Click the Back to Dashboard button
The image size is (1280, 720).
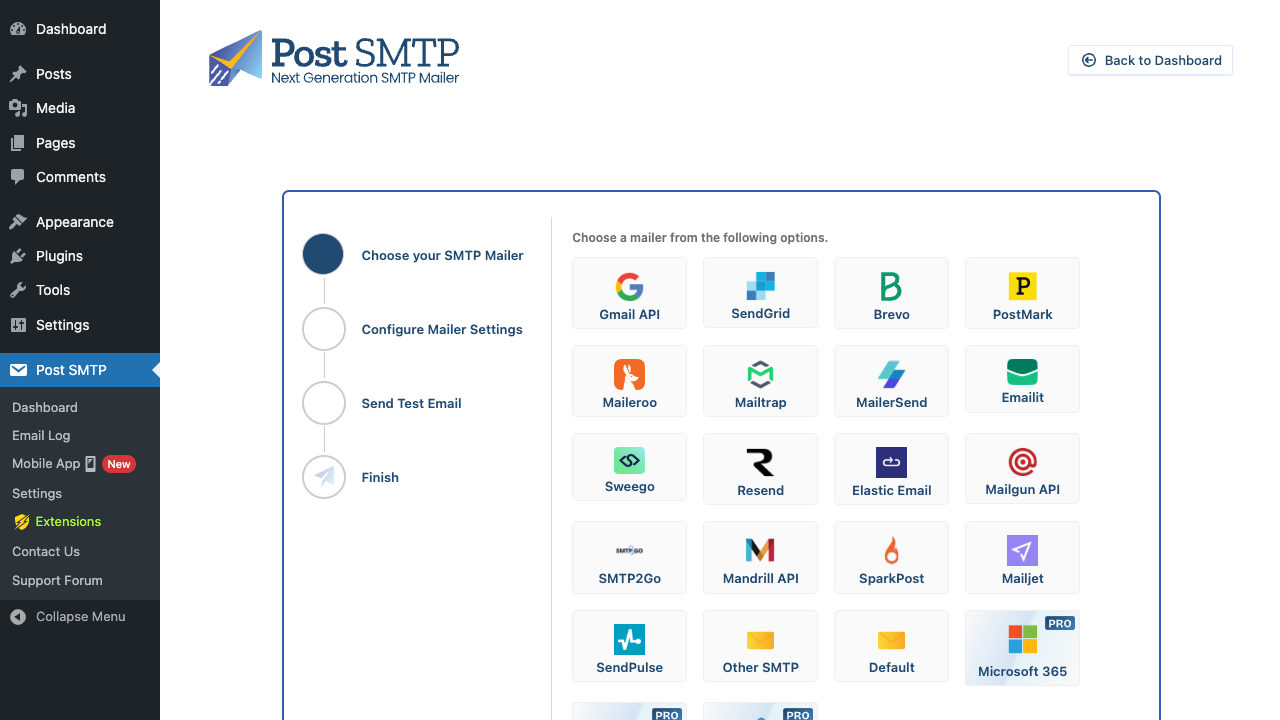coord(1150,60)
